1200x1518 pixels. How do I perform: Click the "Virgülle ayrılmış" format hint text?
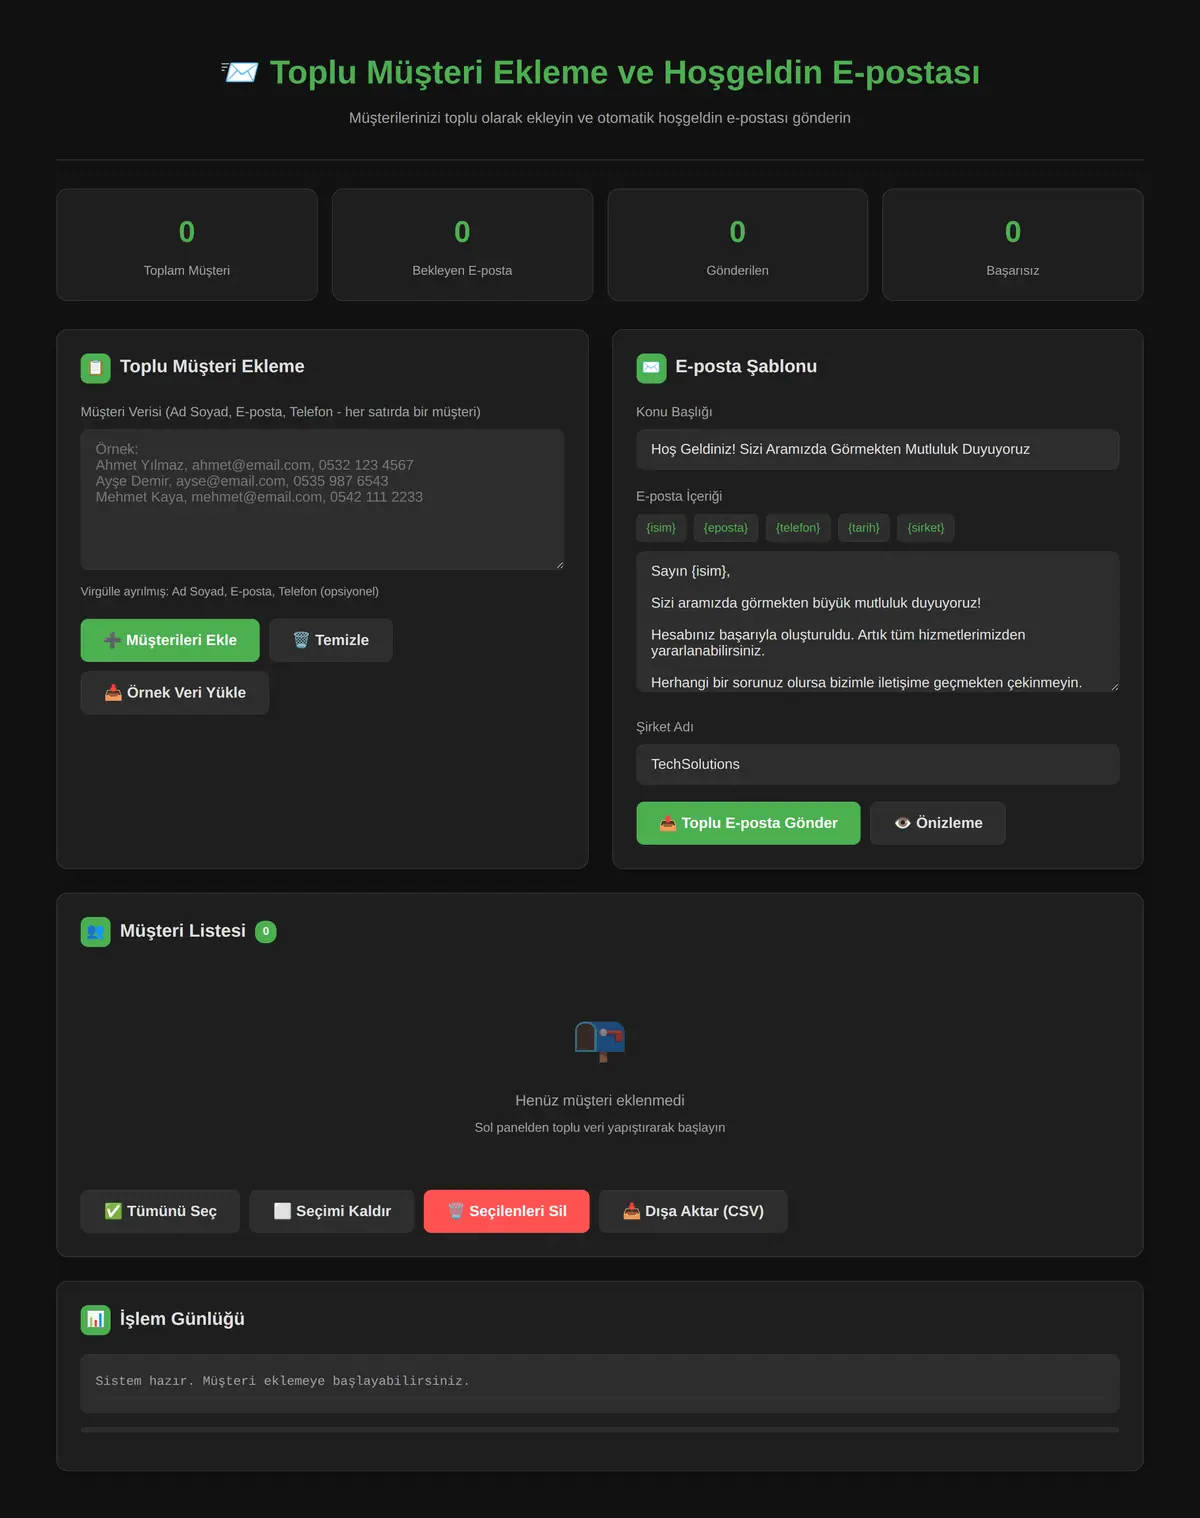[230, 592]
